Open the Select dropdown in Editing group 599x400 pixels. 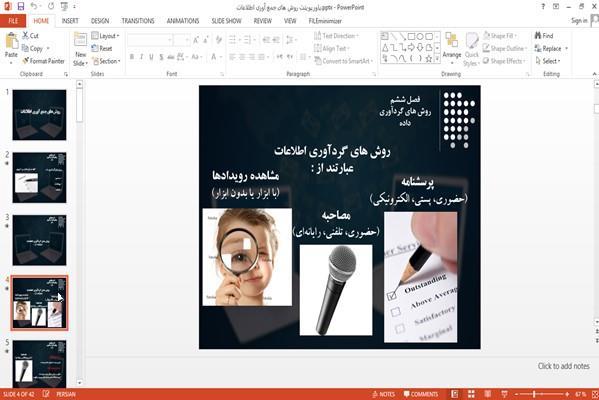(x=548, y=61)
